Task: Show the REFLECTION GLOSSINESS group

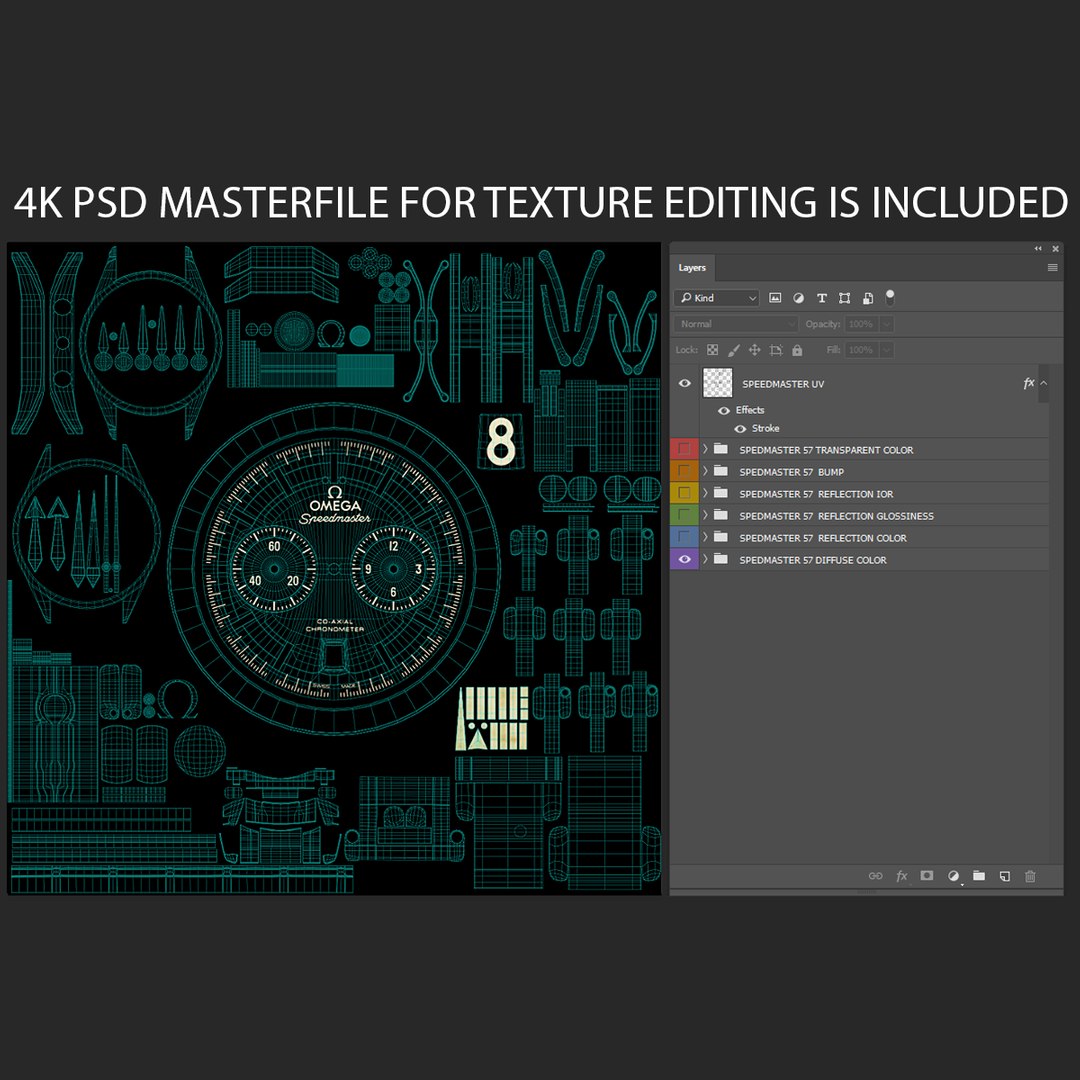Action: 684,515
